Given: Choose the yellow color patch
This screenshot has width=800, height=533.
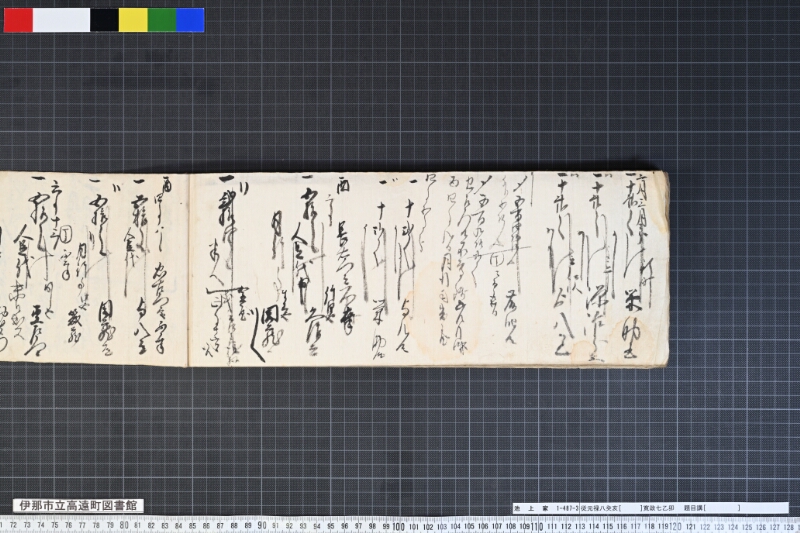Looking at the screenshot, I should 133,20.
